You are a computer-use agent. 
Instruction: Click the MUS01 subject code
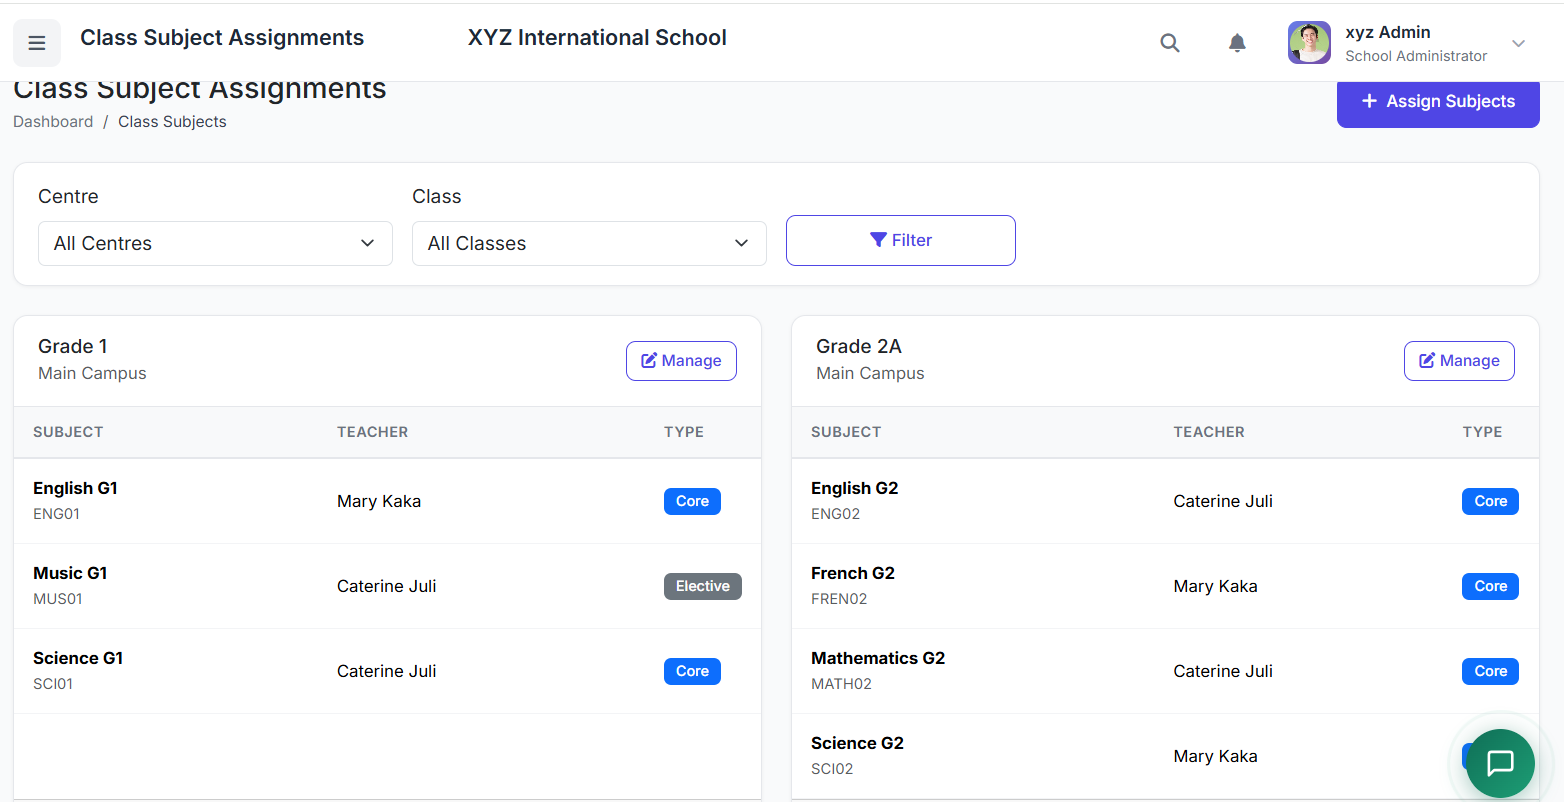[x=58, y=599]
